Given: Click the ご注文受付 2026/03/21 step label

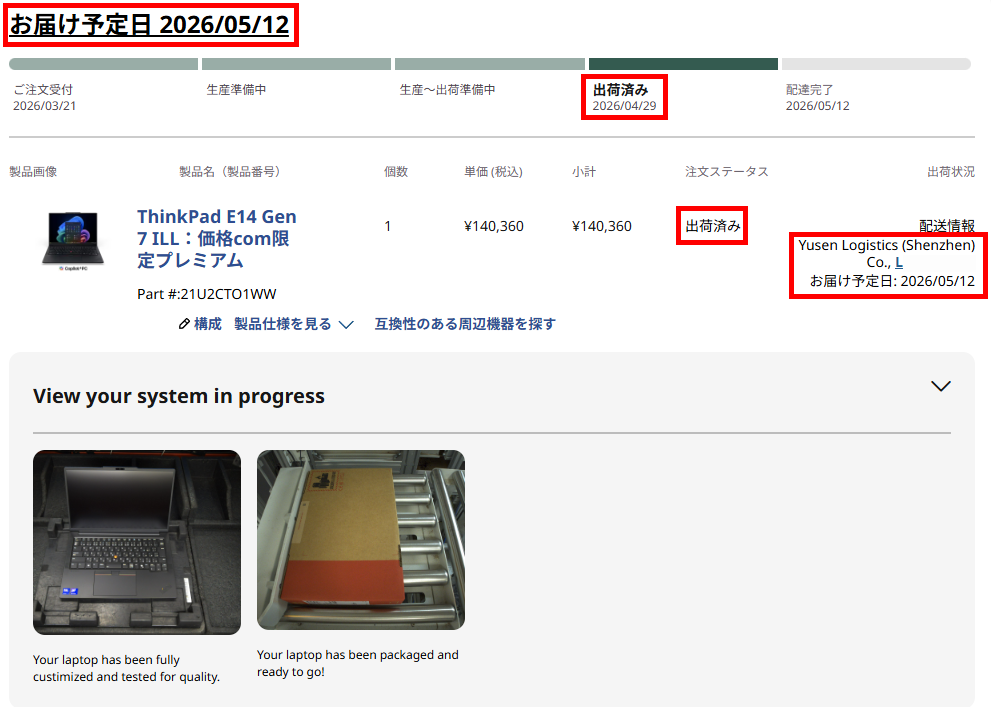Looking at the screenshot, I should tap(44, 98).
